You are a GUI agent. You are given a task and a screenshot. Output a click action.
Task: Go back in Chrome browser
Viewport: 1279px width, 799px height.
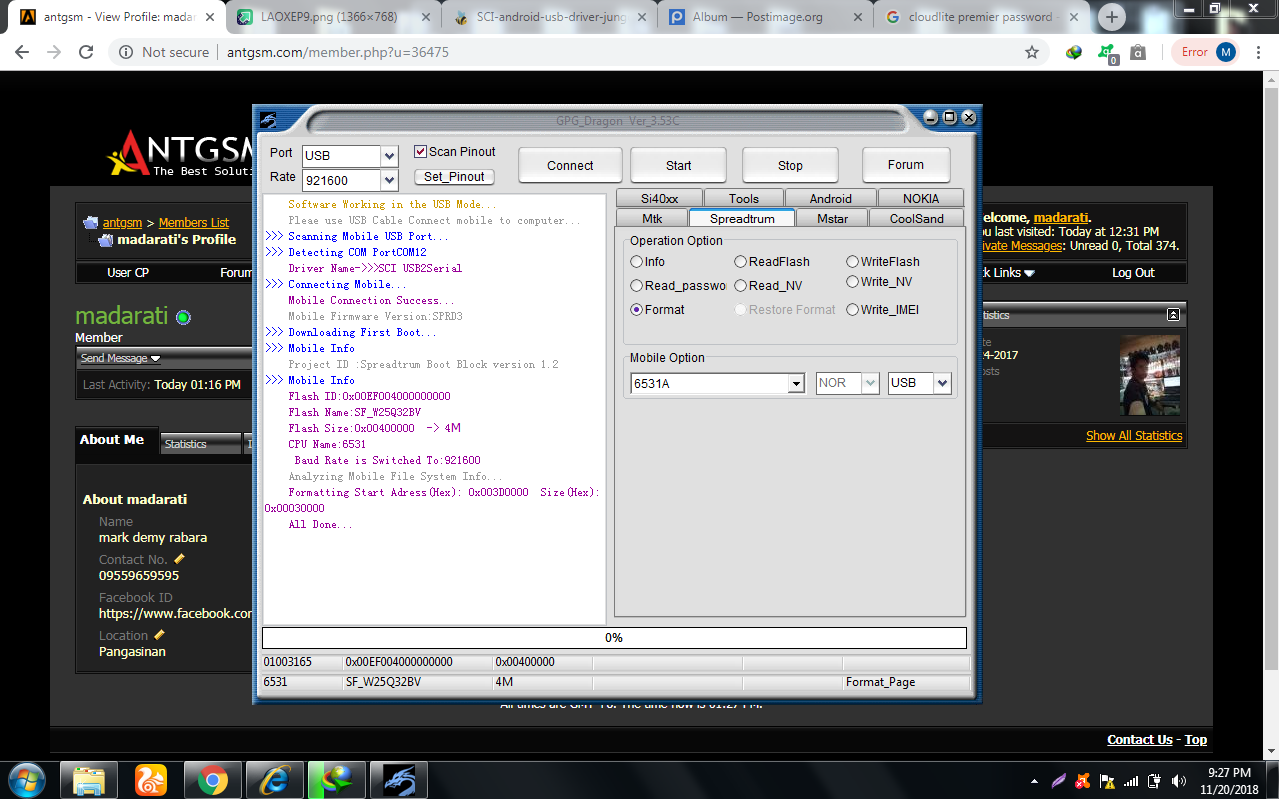pos(22,52)
